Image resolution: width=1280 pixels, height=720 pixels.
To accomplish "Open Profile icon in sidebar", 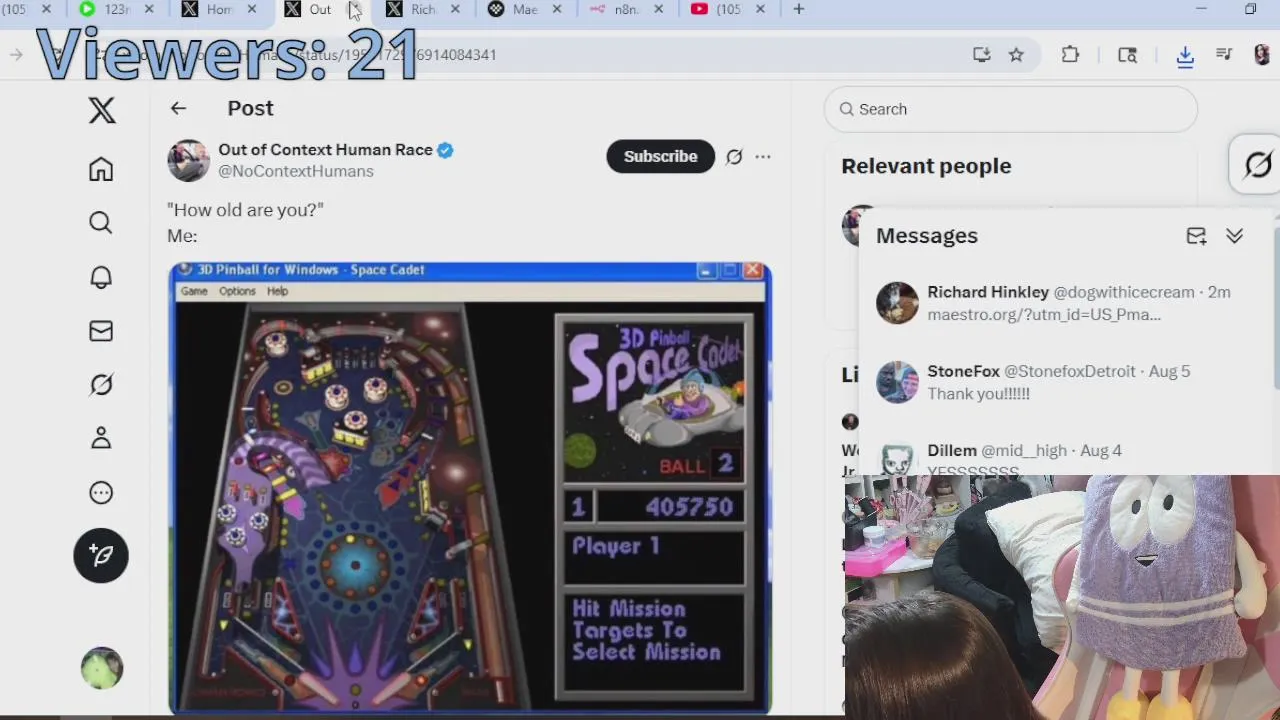I will 101,438.
